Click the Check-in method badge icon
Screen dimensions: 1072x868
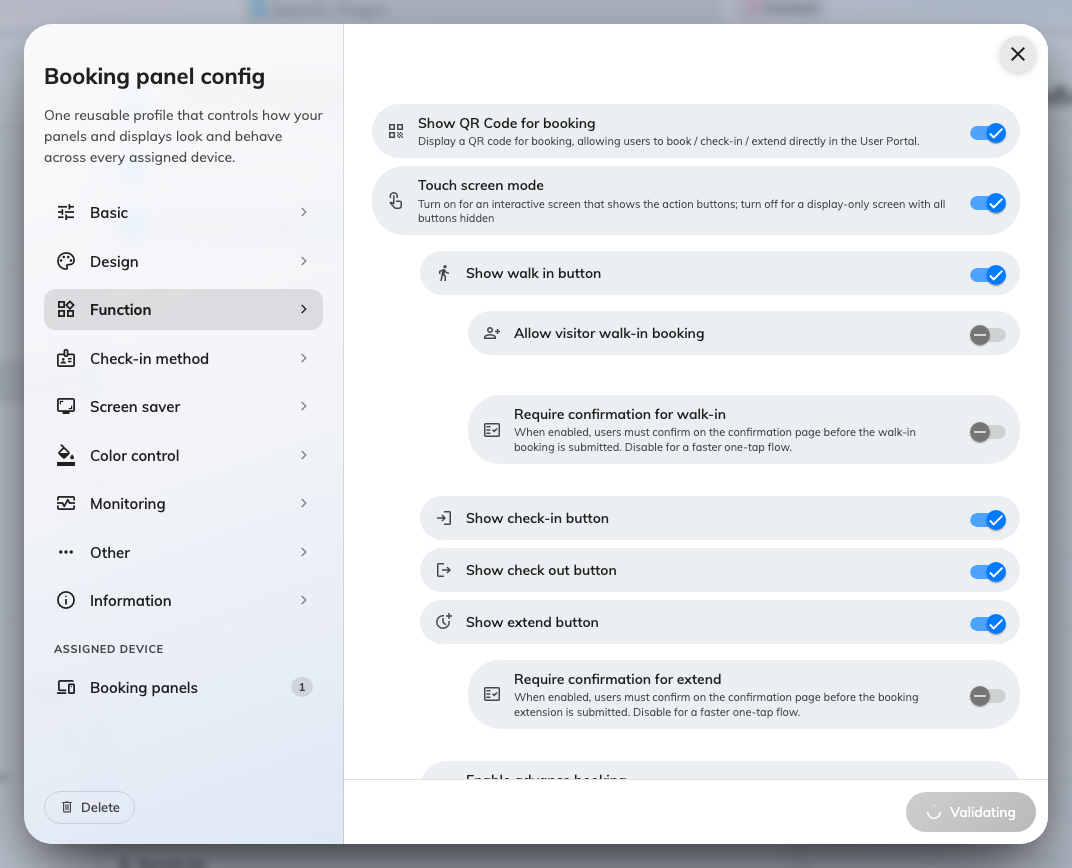point(66,358)
